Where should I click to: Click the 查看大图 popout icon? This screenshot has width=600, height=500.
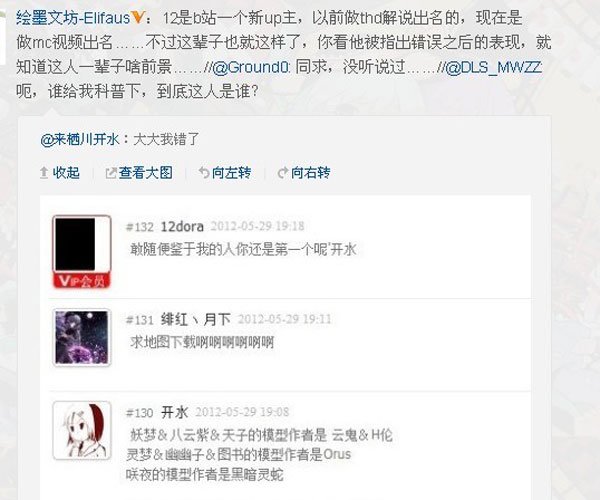[x=111, y=173]
